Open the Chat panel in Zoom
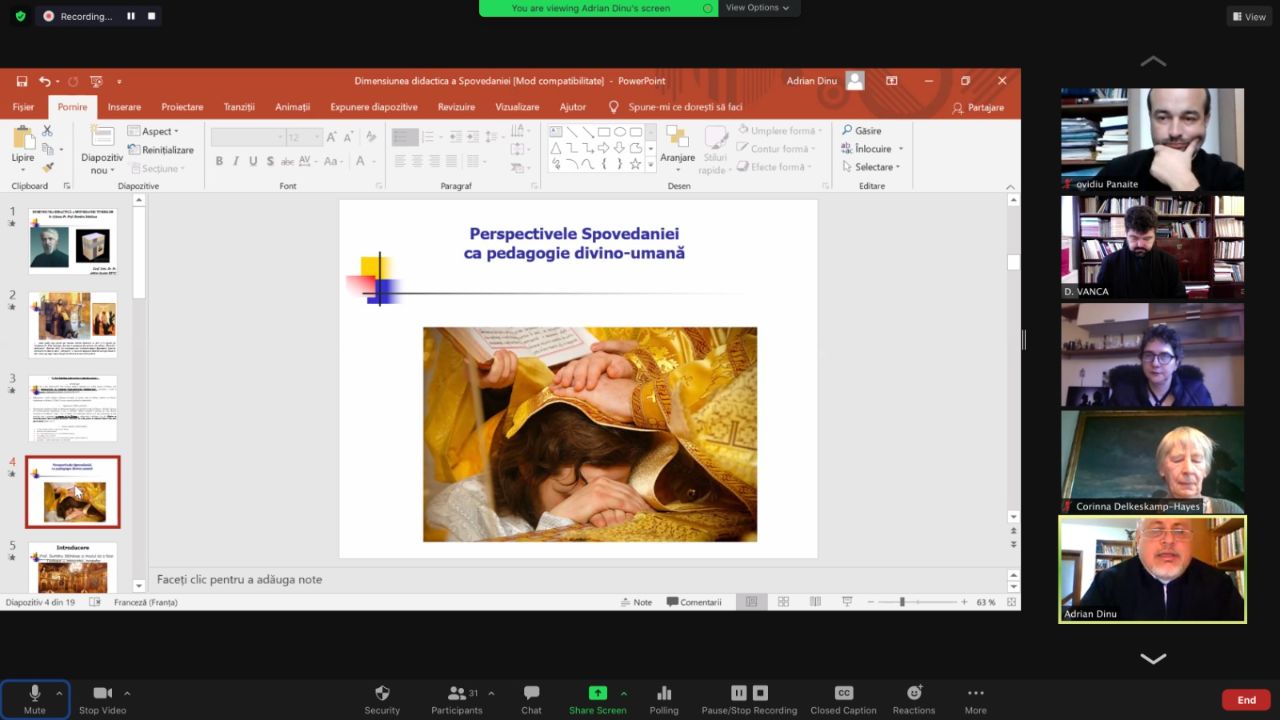 [x=531, y=694]
